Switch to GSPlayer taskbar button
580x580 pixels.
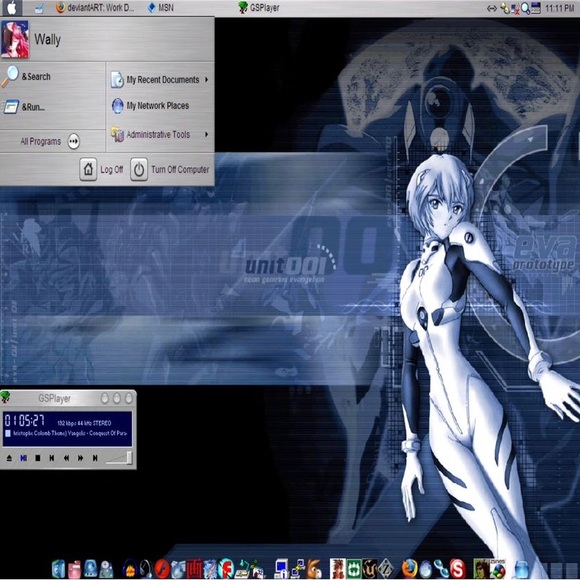tap(259, 7)
